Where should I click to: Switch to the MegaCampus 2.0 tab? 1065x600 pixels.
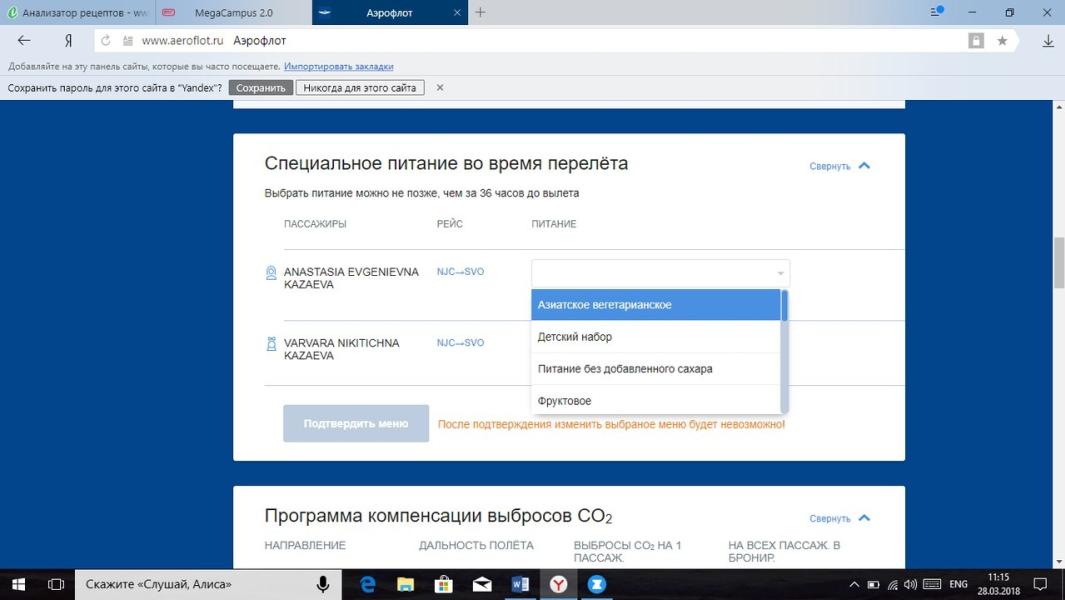pos(234,12)
